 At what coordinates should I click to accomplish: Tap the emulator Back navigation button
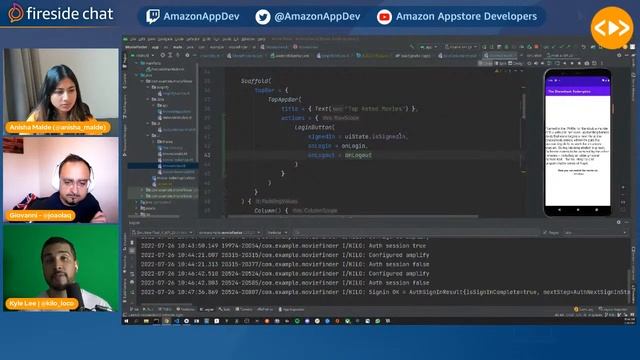pos(559,210)
